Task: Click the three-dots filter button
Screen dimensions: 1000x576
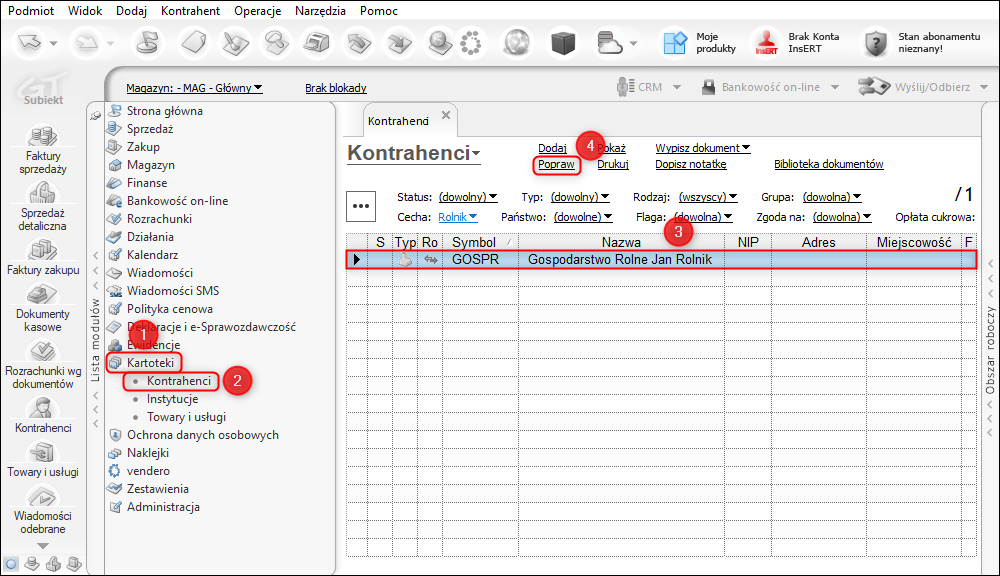Action: pyautogui.click(x=361, y=206)
